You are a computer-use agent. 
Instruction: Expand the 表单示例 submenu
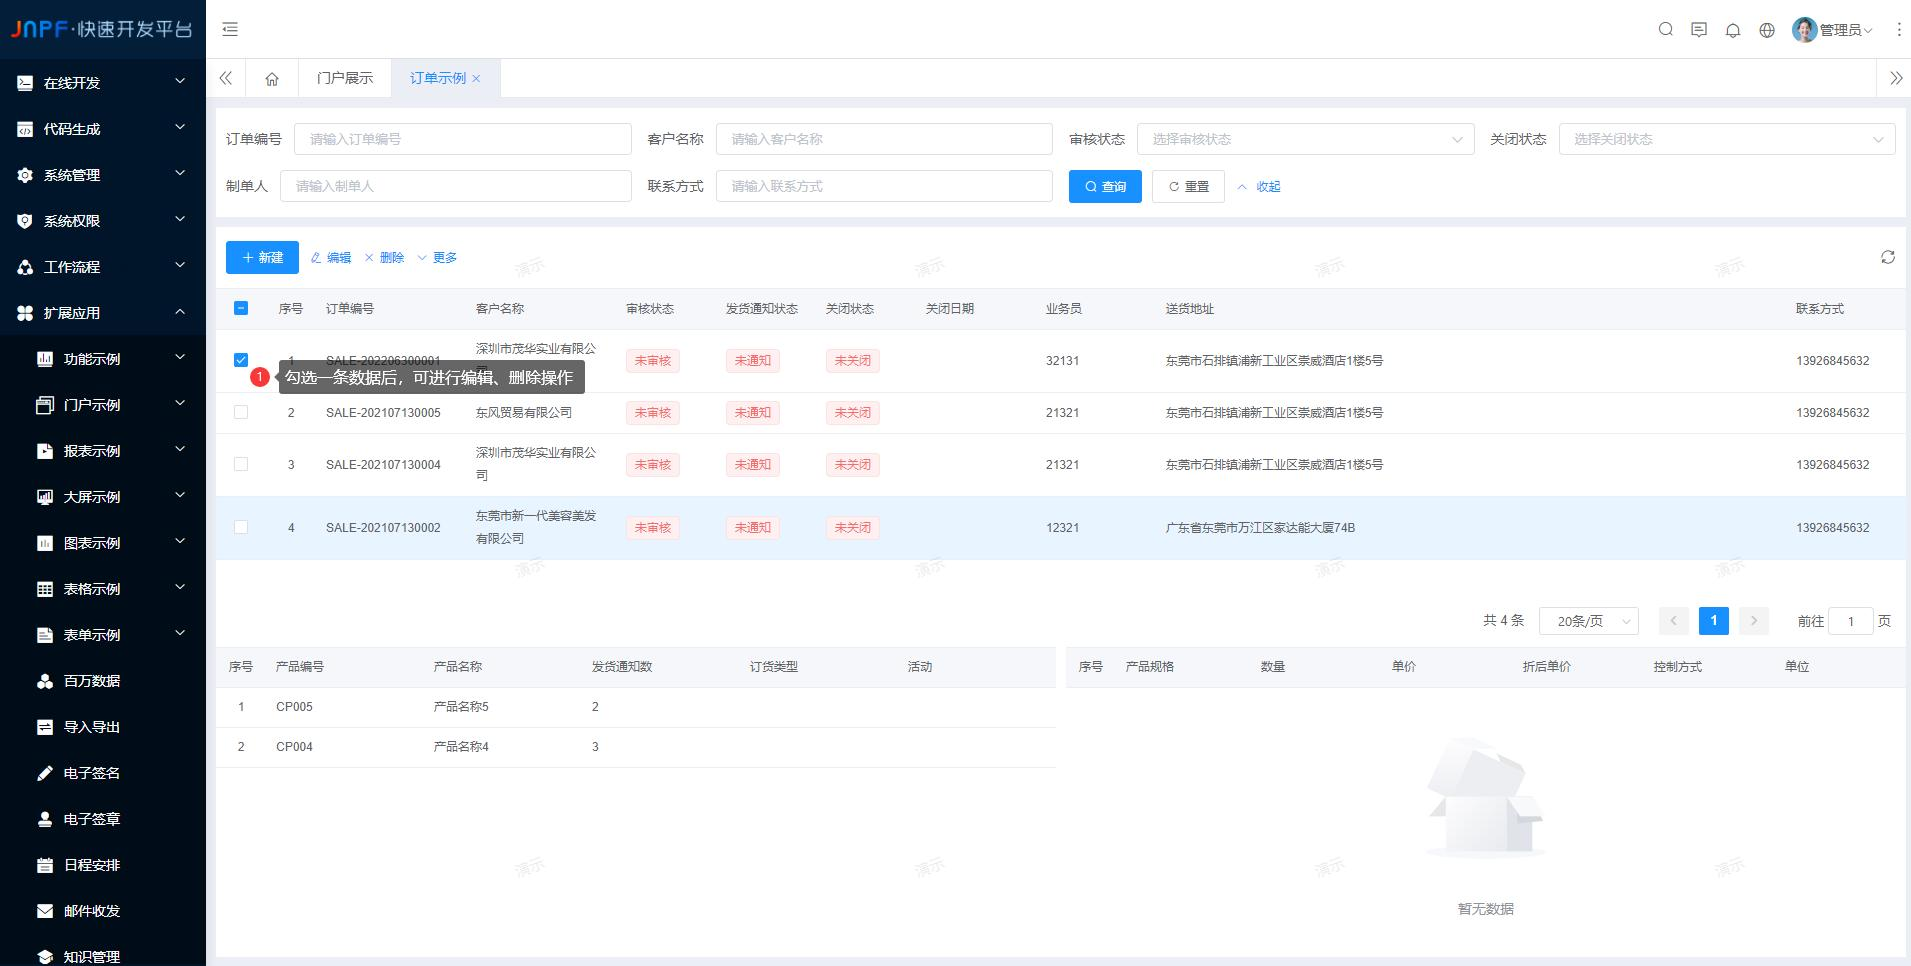tap(103, 635)
